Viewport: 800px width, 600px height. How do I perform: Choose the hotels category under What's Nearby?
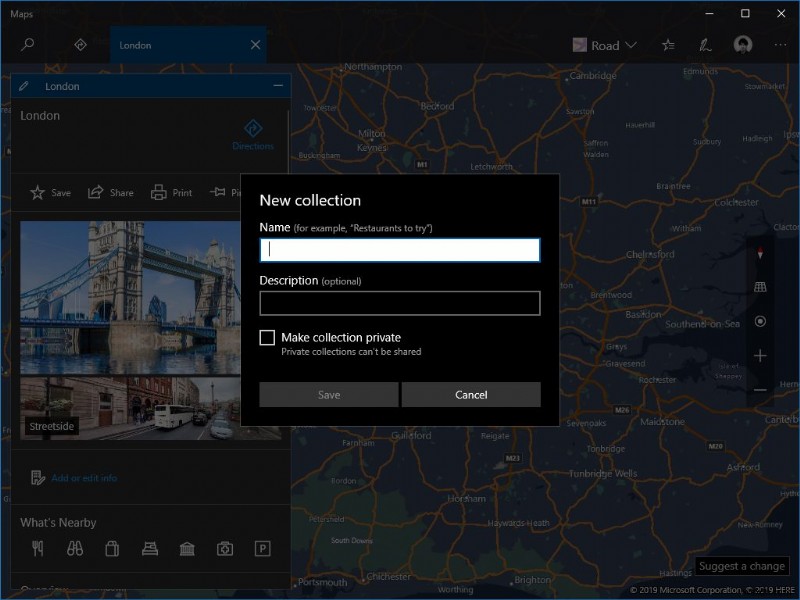[x=148, y=548]
